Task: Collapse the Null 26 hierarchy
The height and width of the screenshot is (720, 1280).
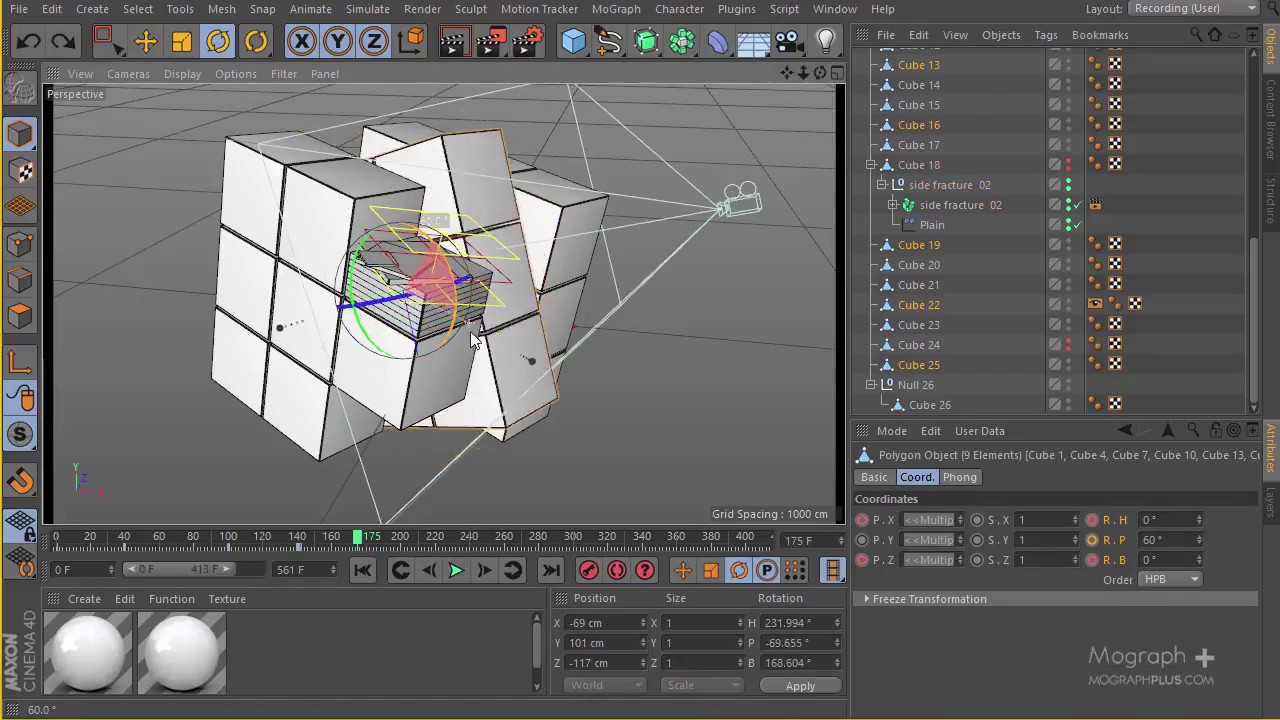Action: (871, 385)
